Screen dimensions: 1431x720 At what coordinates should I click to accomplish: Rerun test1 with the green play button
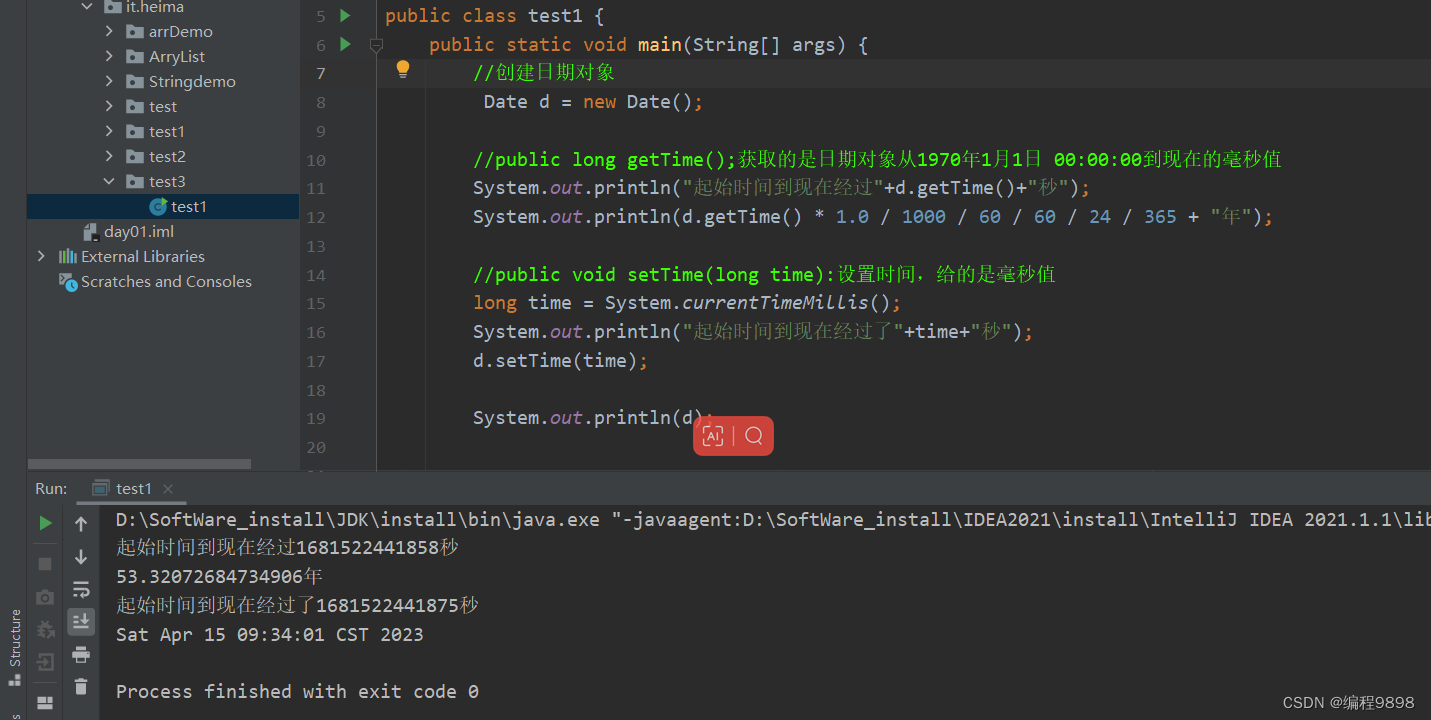tap(44, 522)
